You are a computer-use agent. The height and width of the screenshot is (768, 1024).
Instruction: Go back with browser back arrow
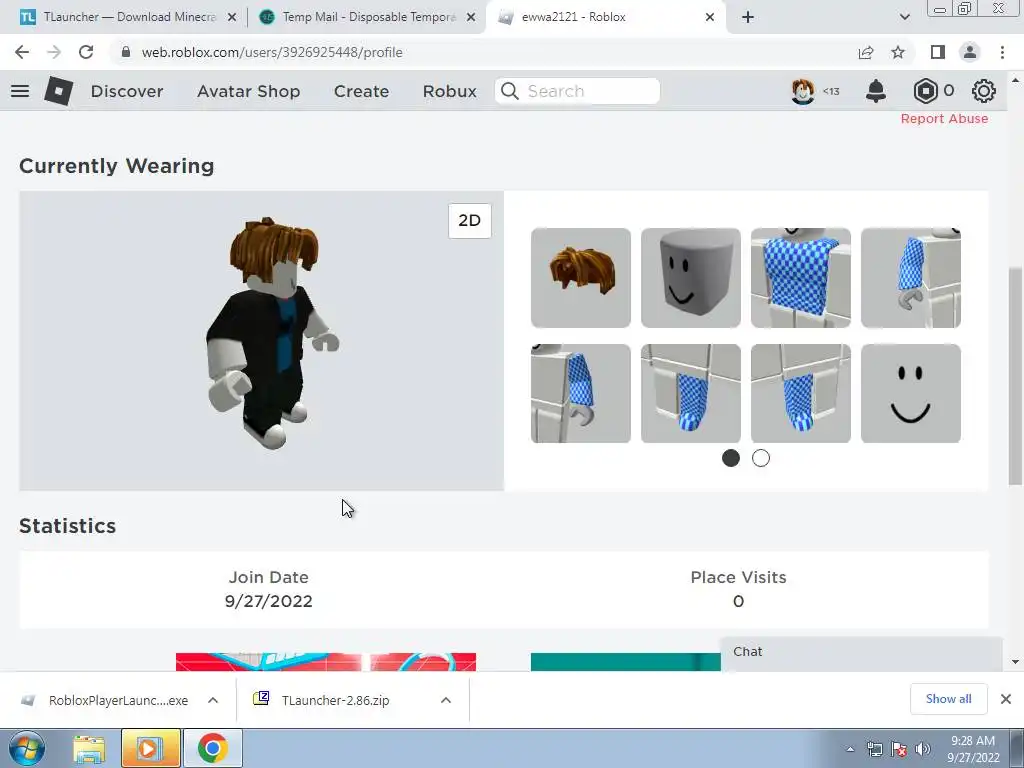click(22, 52)
